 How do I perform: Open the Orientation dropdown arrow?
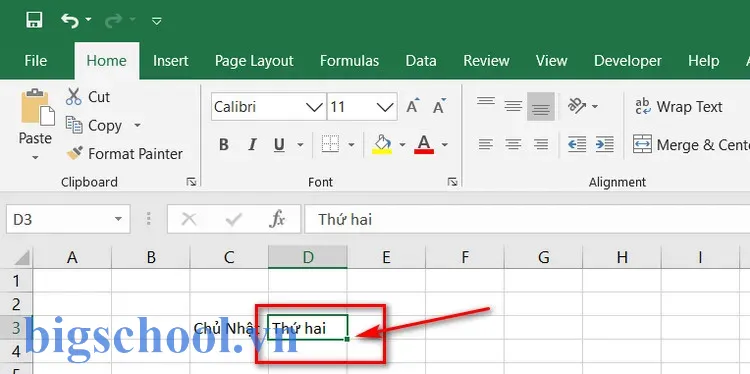pyautogui.click(x=595, y=106)
